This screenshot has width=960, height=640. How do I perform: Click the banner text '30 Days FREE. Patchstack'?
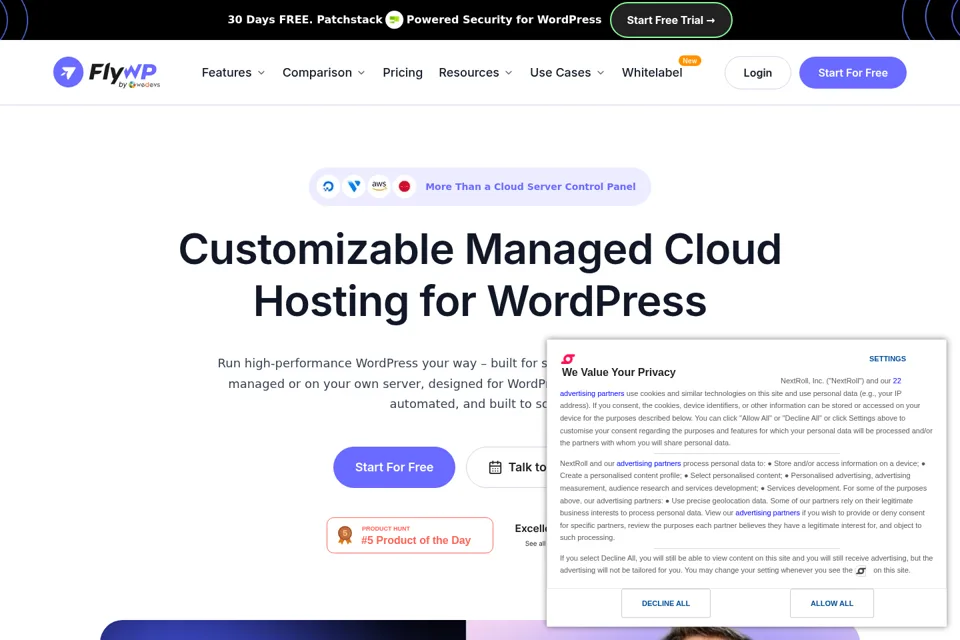[x=305, y=20]
